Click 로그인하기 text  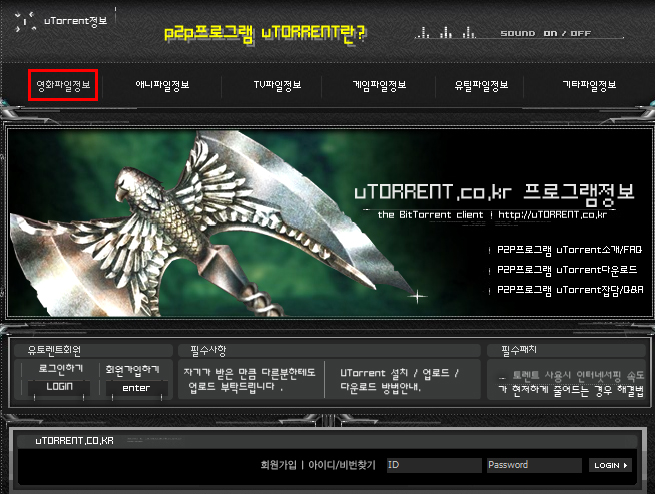[61, 369]
